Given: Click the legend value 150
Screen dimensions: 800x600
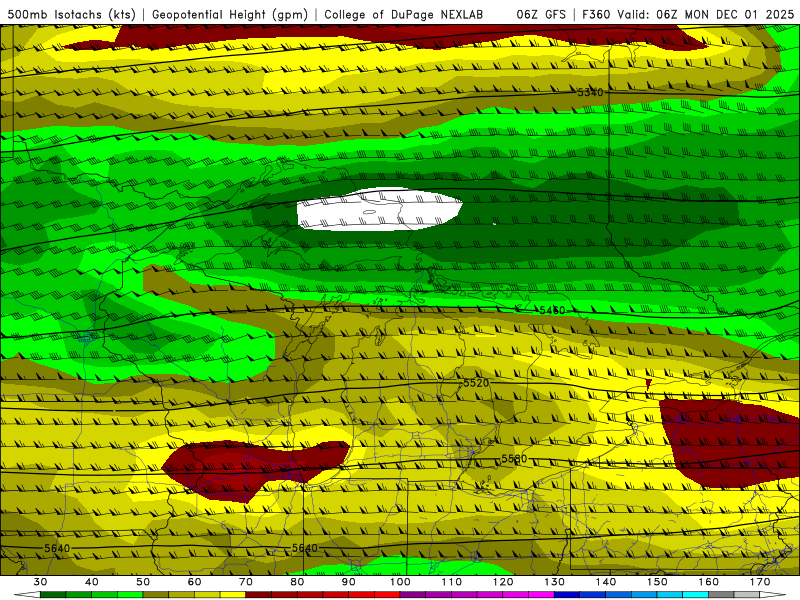Looking at the screenshot, I should (657, 582).
